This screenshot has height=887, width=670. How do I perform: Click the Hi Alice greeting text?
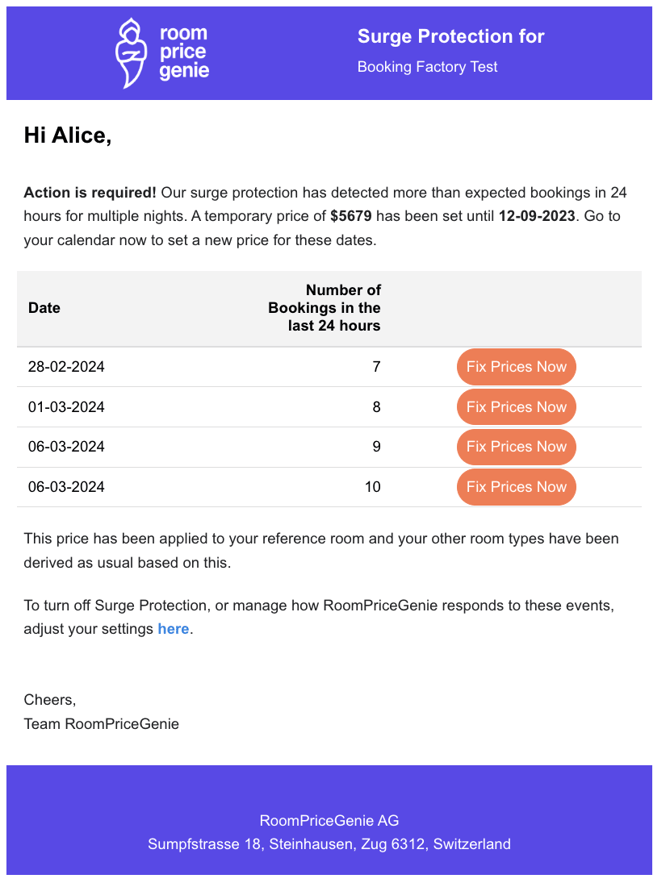(68, 135)
